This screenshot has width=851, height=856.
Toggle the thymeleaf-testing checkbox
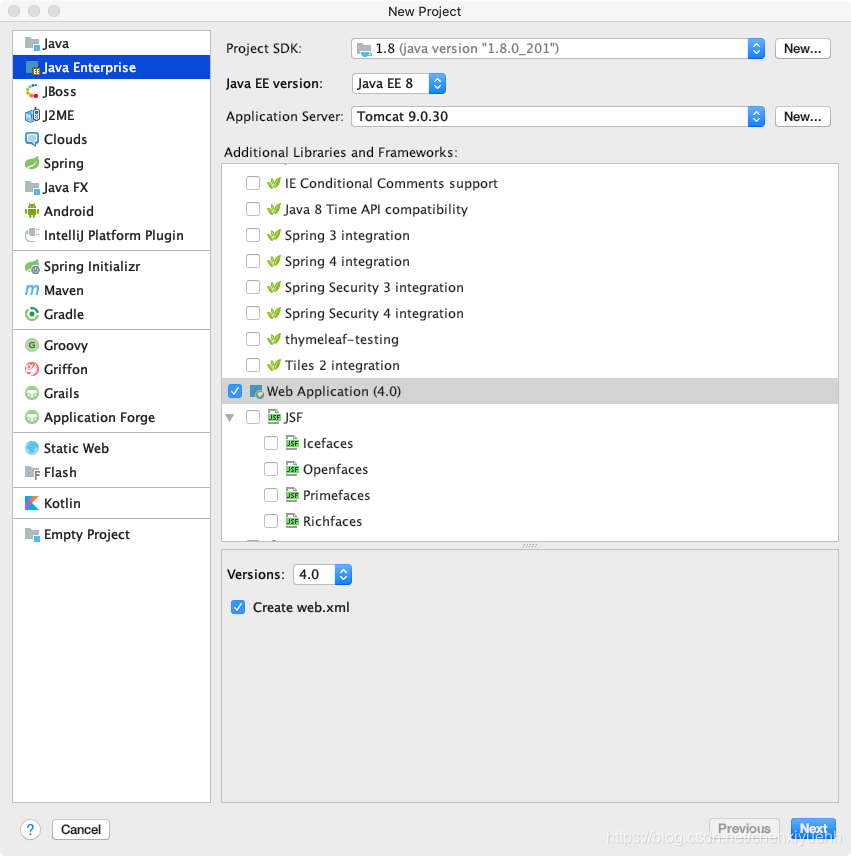[253, 339]
